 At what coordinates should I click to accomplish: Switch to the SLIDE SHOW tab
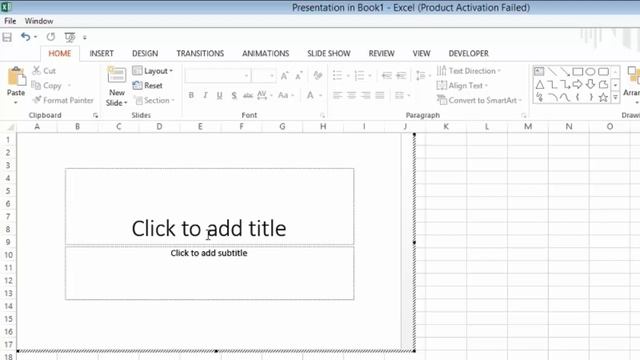tap(329, 53)
